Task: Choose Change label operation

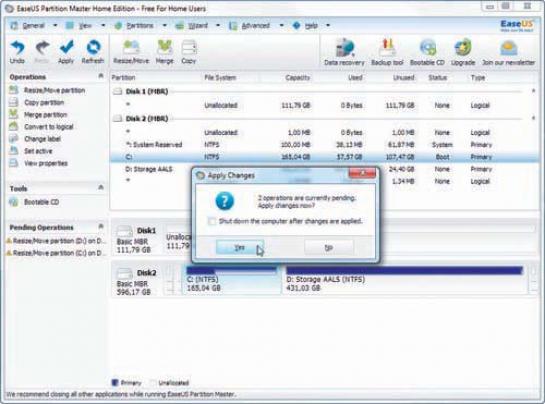Action: pos(42,139)
